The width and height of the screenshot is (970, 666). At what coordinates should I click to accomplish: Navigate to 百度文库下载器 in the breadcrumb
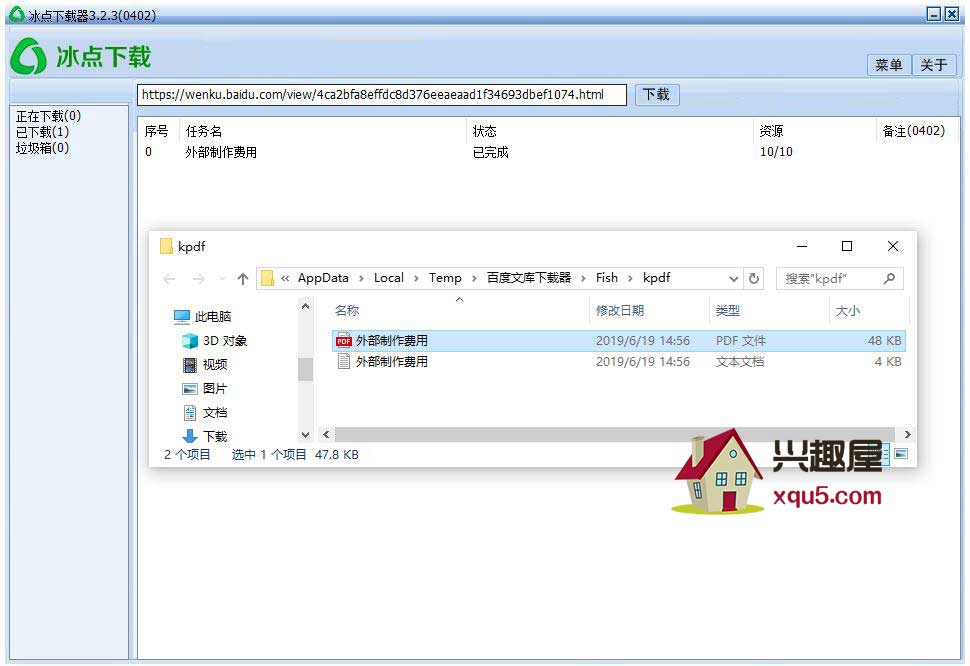(x=528, y=278)
